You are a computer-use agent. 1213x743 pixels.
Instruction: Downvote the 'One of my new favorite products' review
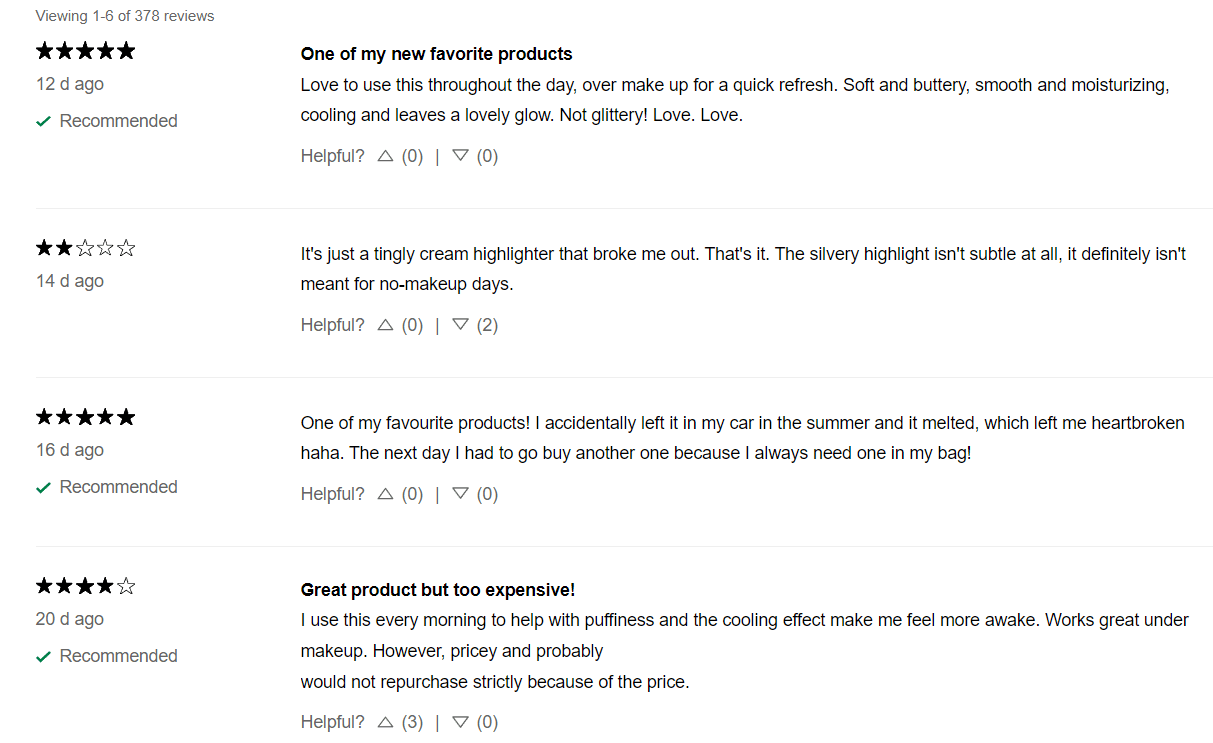pos(460,156)
